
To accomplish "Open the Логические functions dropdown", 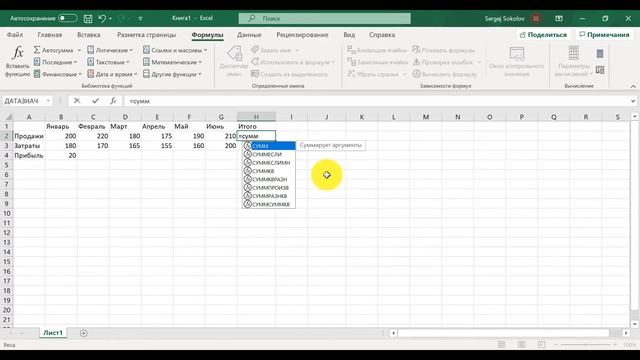I will 110,50.
